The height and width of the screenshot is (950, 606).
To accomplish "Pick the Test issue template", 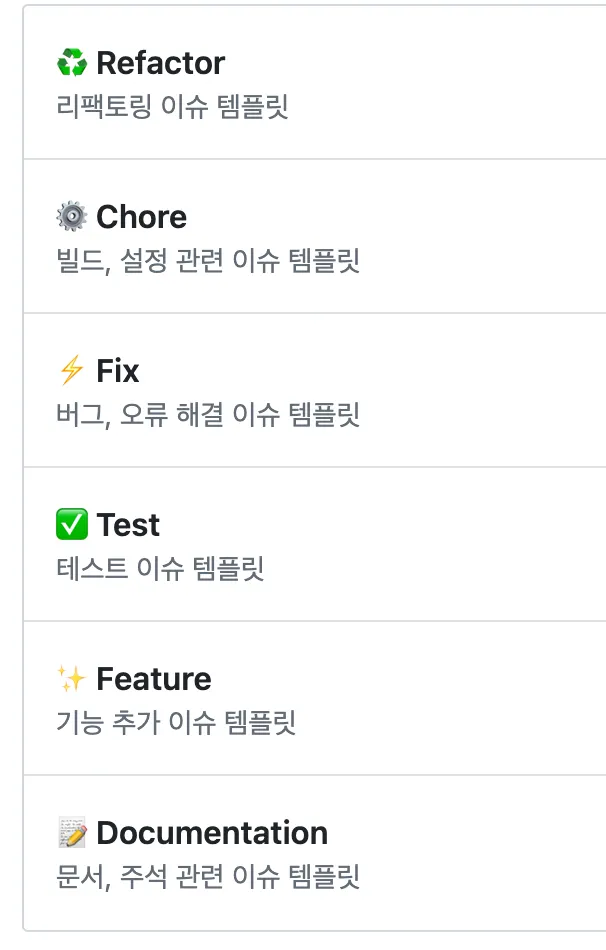I will coord(128,526).
